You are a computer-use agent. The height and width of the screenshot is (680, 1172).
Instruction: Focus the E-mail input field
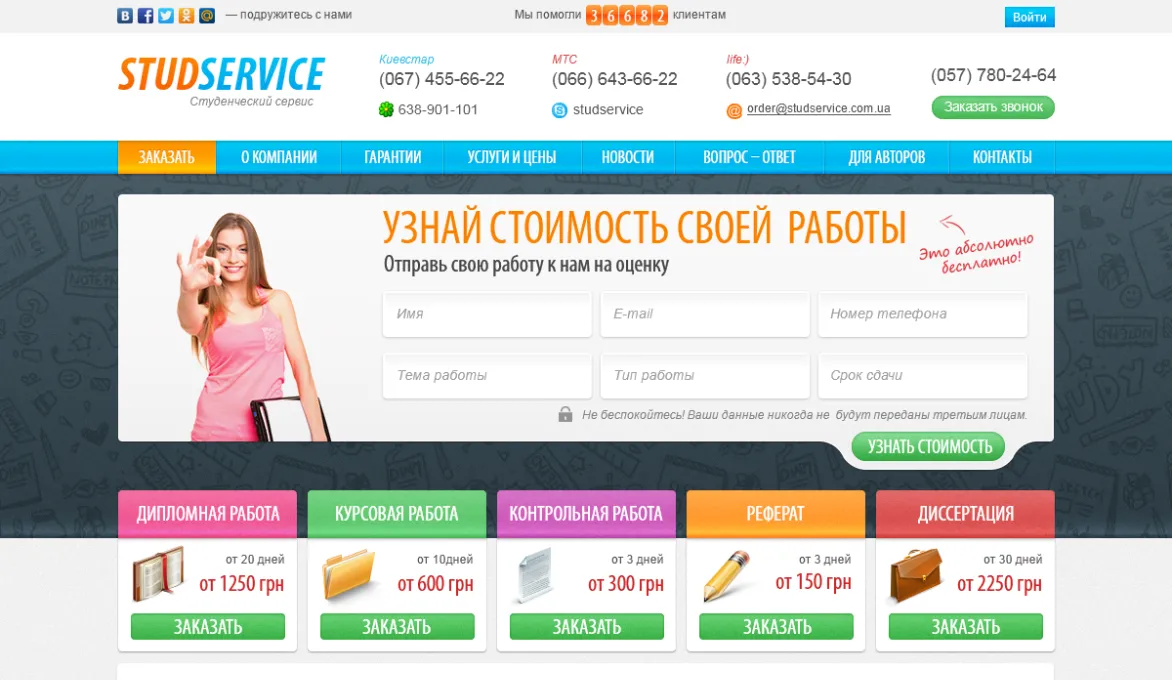click(x=705, y=314)
